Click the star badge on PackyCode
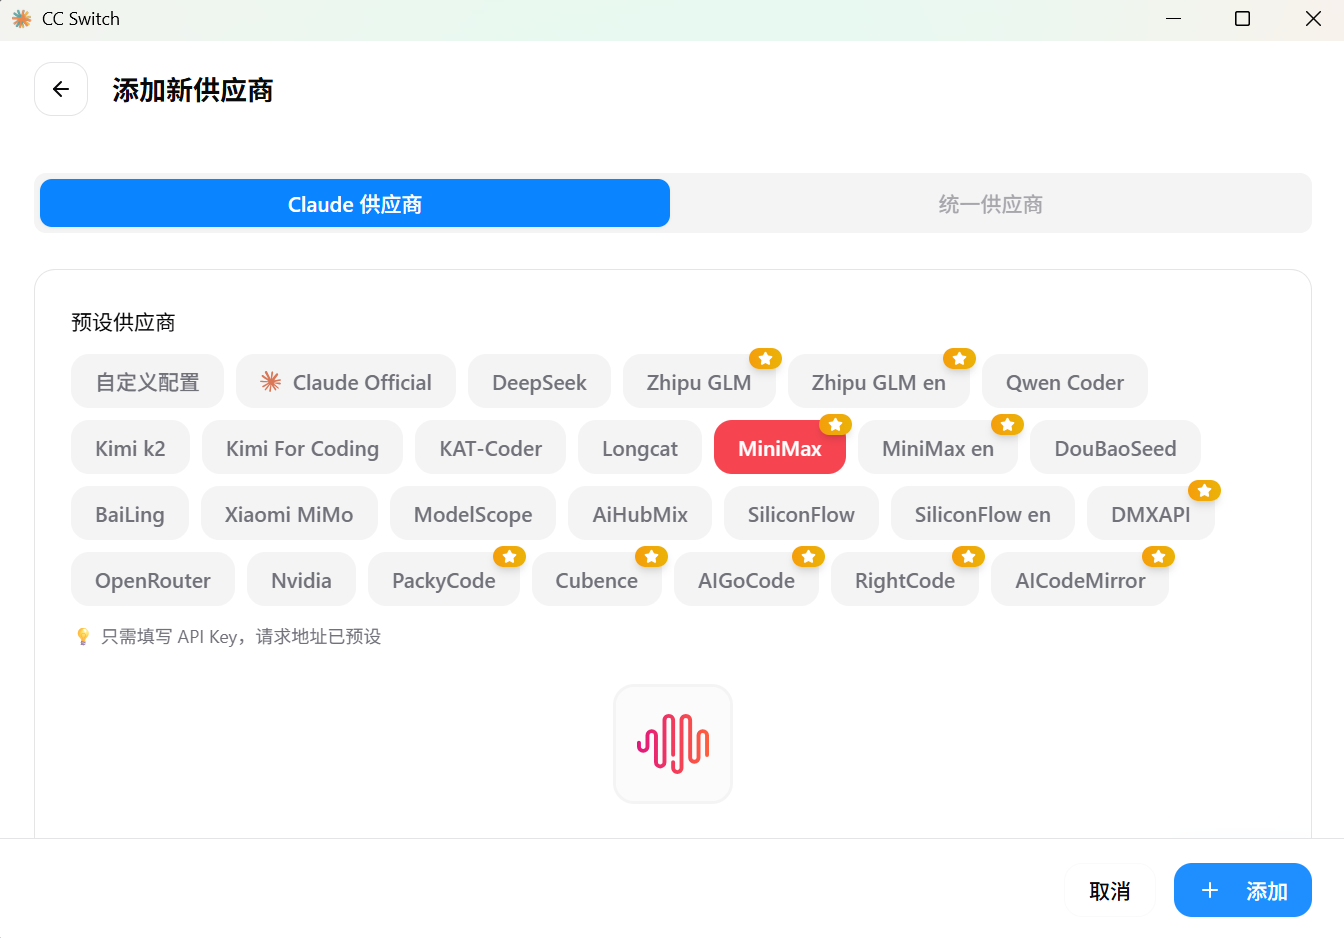This screenshot has height=938, width=1344. pyautogui.click(x=509, y=556)
